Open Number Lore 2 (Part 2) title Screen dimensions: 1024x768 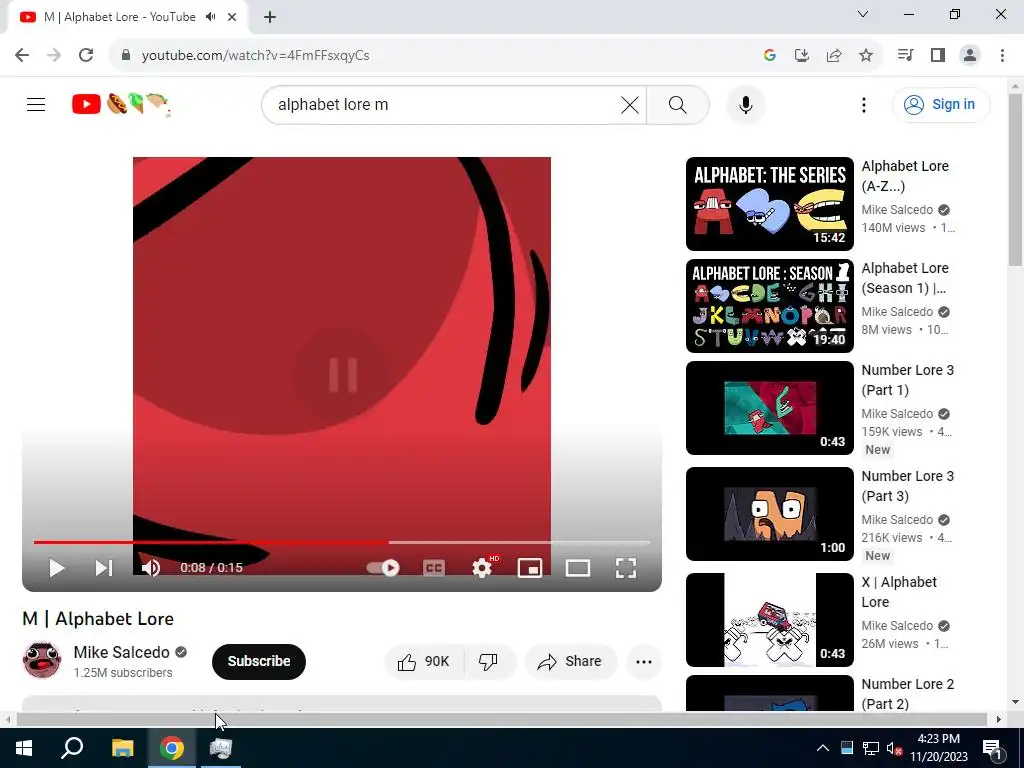pyautogui.click(x=907, y=694)
